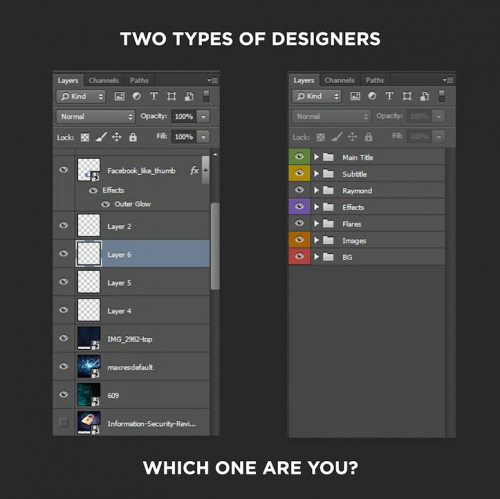Click adjustment layer filter icon in left panel
The image size is (500, 499).
tap(137, 96)
